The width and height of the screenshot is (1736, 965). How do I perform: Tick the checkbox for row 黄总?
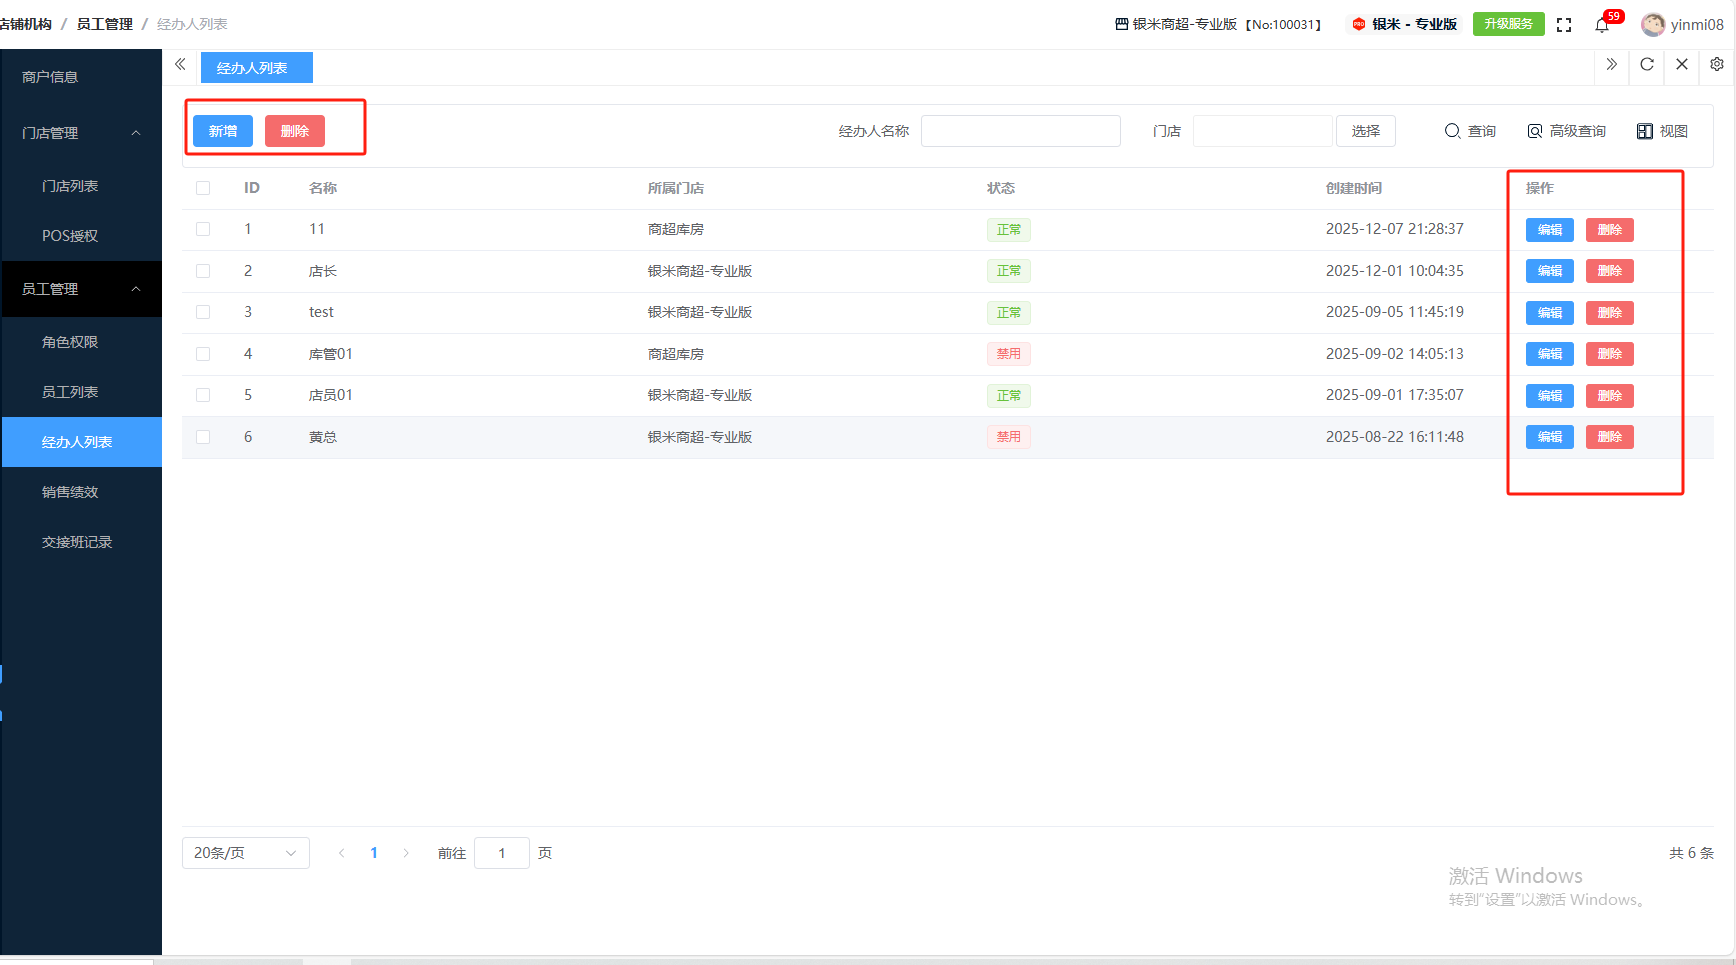tap(203, 437)
